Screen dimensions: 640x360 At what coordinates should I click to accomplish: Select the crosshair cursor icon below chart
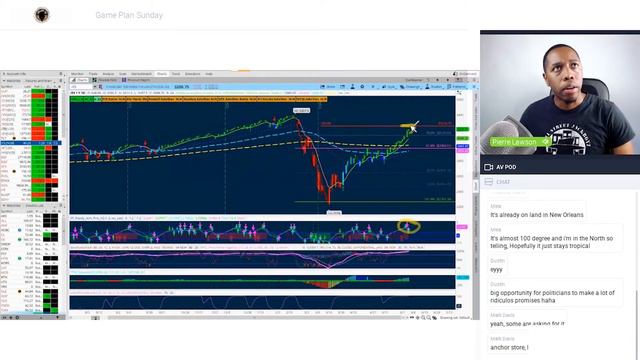[x=417, y=318]
